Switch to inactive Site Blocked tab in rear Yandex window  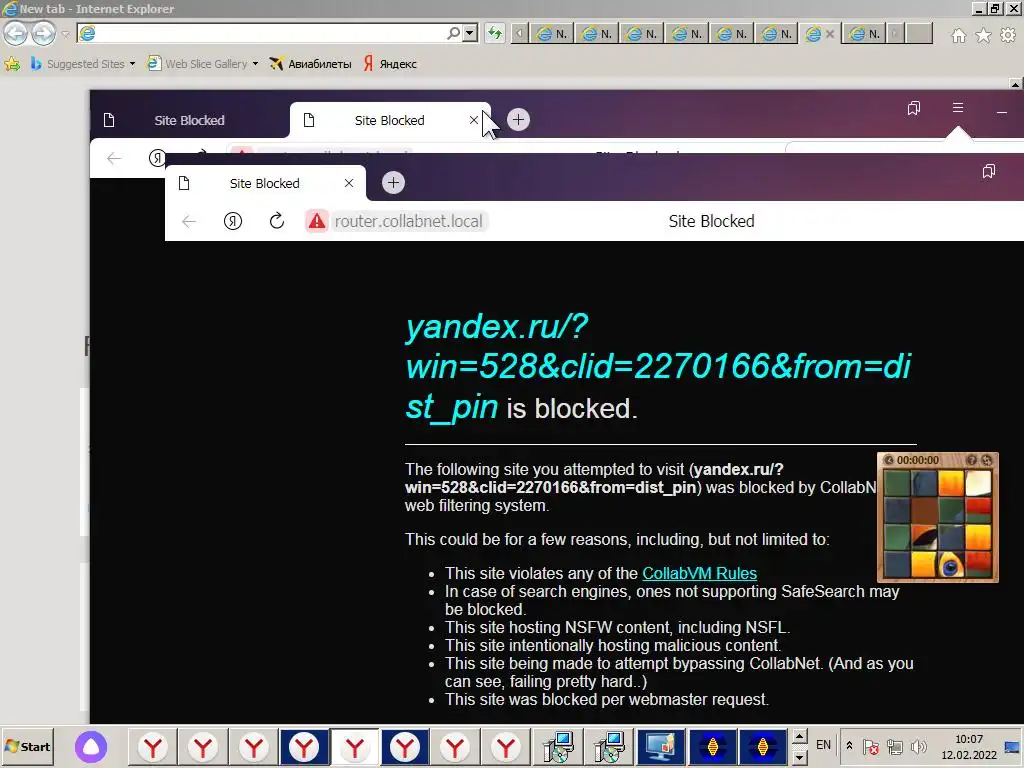point(189,120)
